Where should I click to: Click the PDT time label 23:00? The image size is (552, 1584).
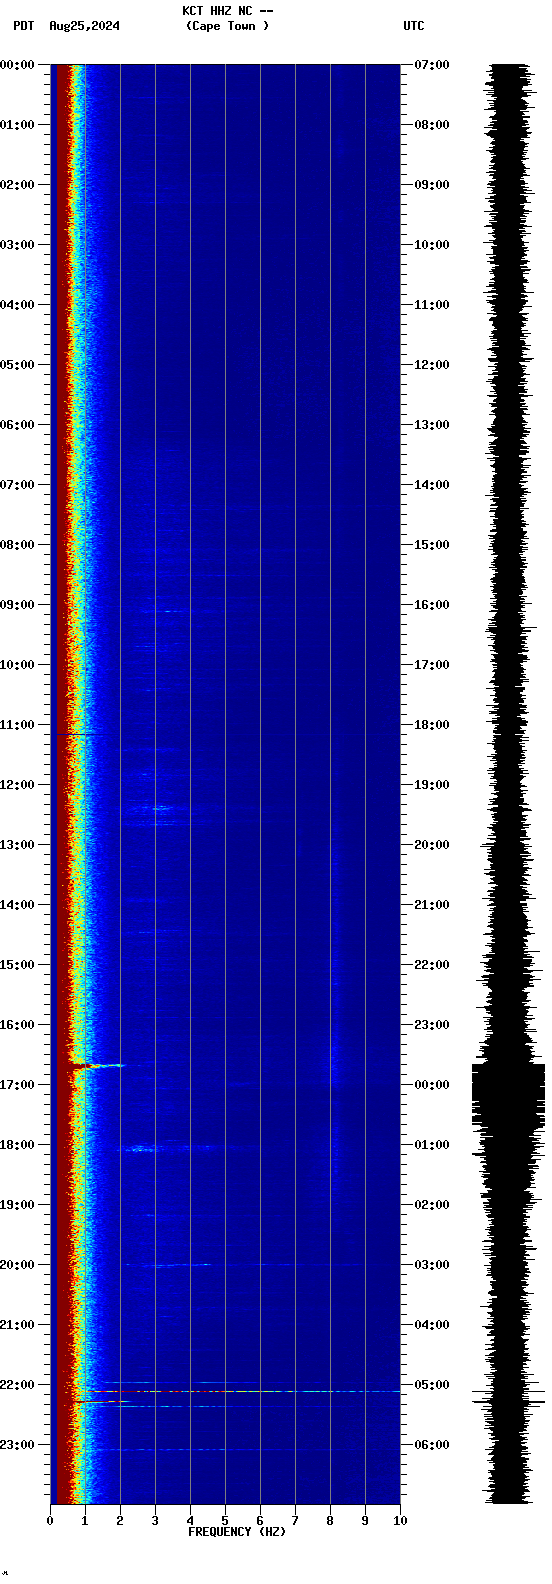click(17, 1445)
